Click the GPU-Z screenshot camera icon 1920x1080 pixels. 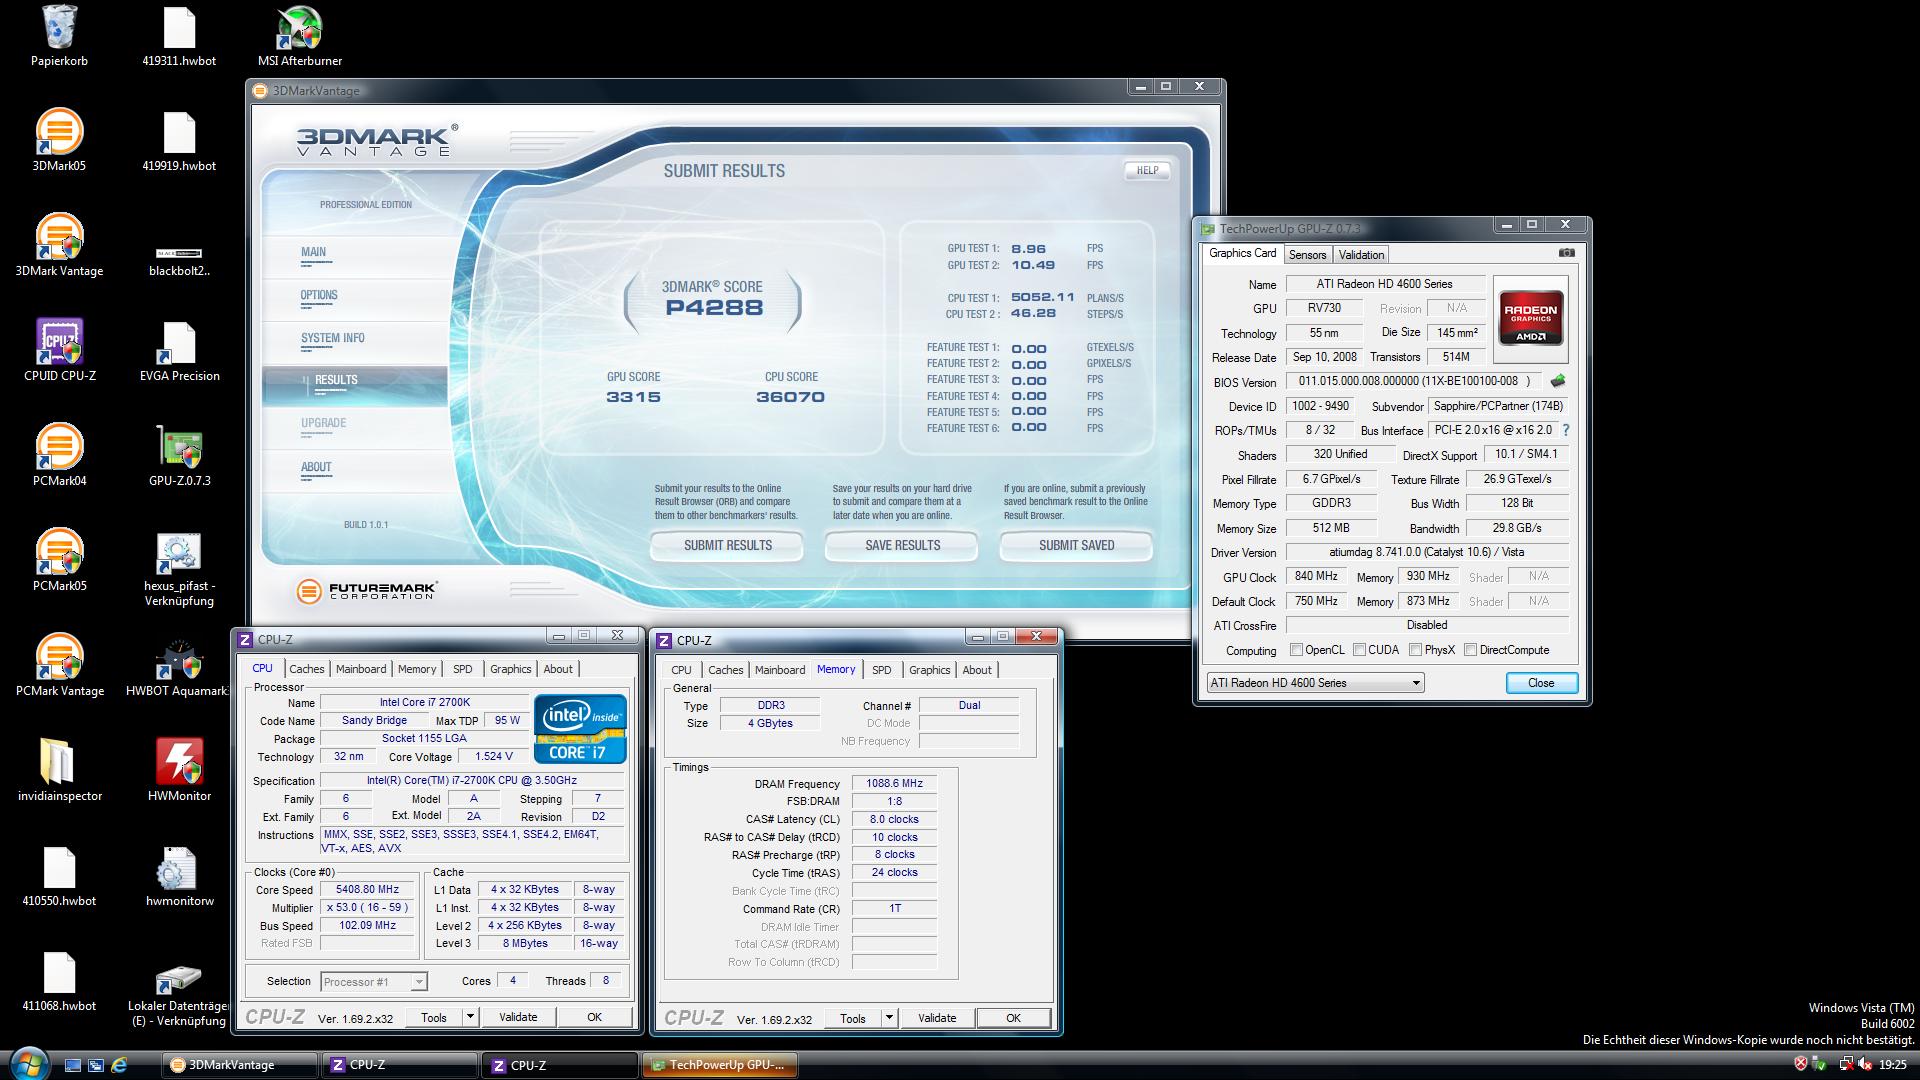pos(1566,253)
